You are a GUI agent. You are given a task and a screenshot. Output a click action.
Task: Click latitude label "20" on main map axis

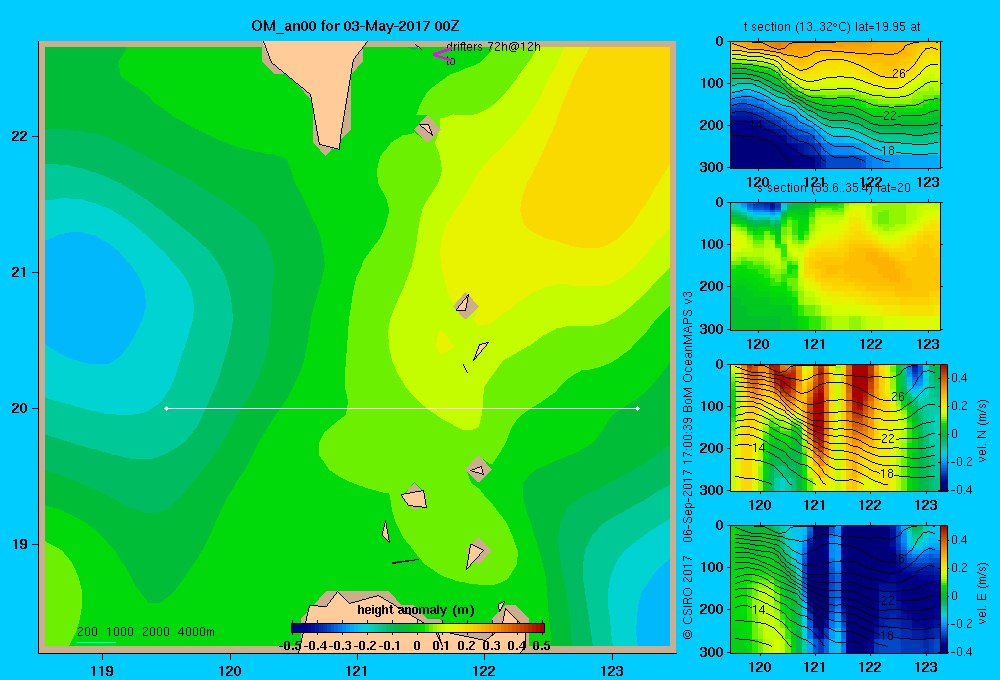[x=20, y=408]
